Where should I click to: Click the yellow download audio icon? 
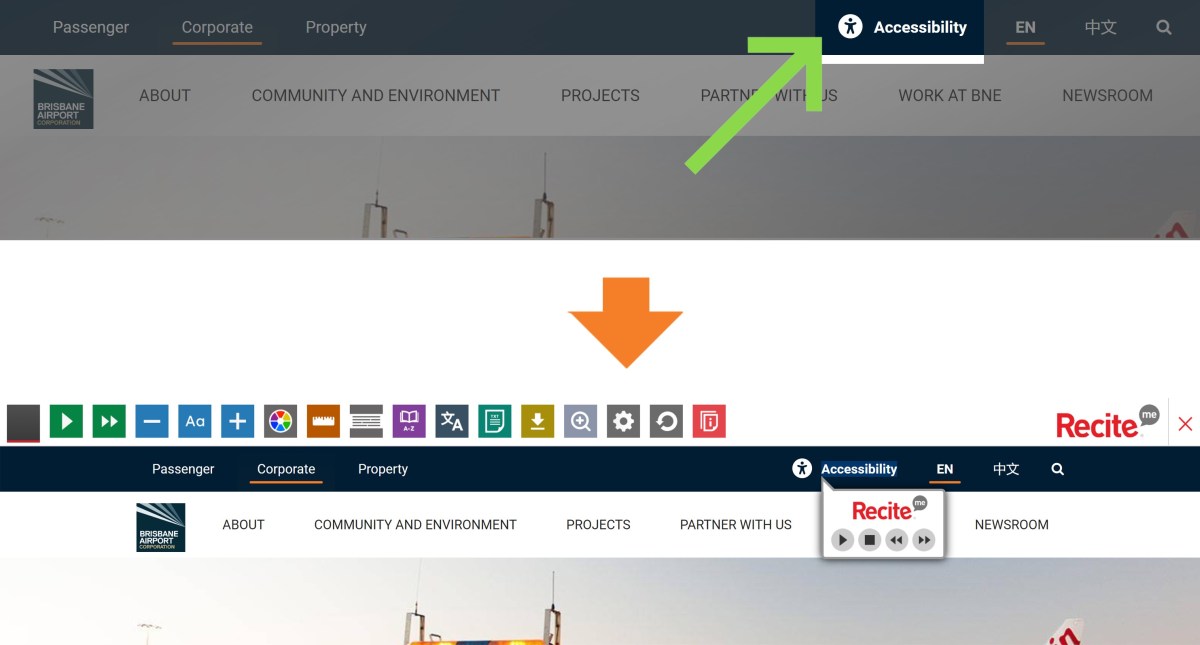(x=538, y=422)
